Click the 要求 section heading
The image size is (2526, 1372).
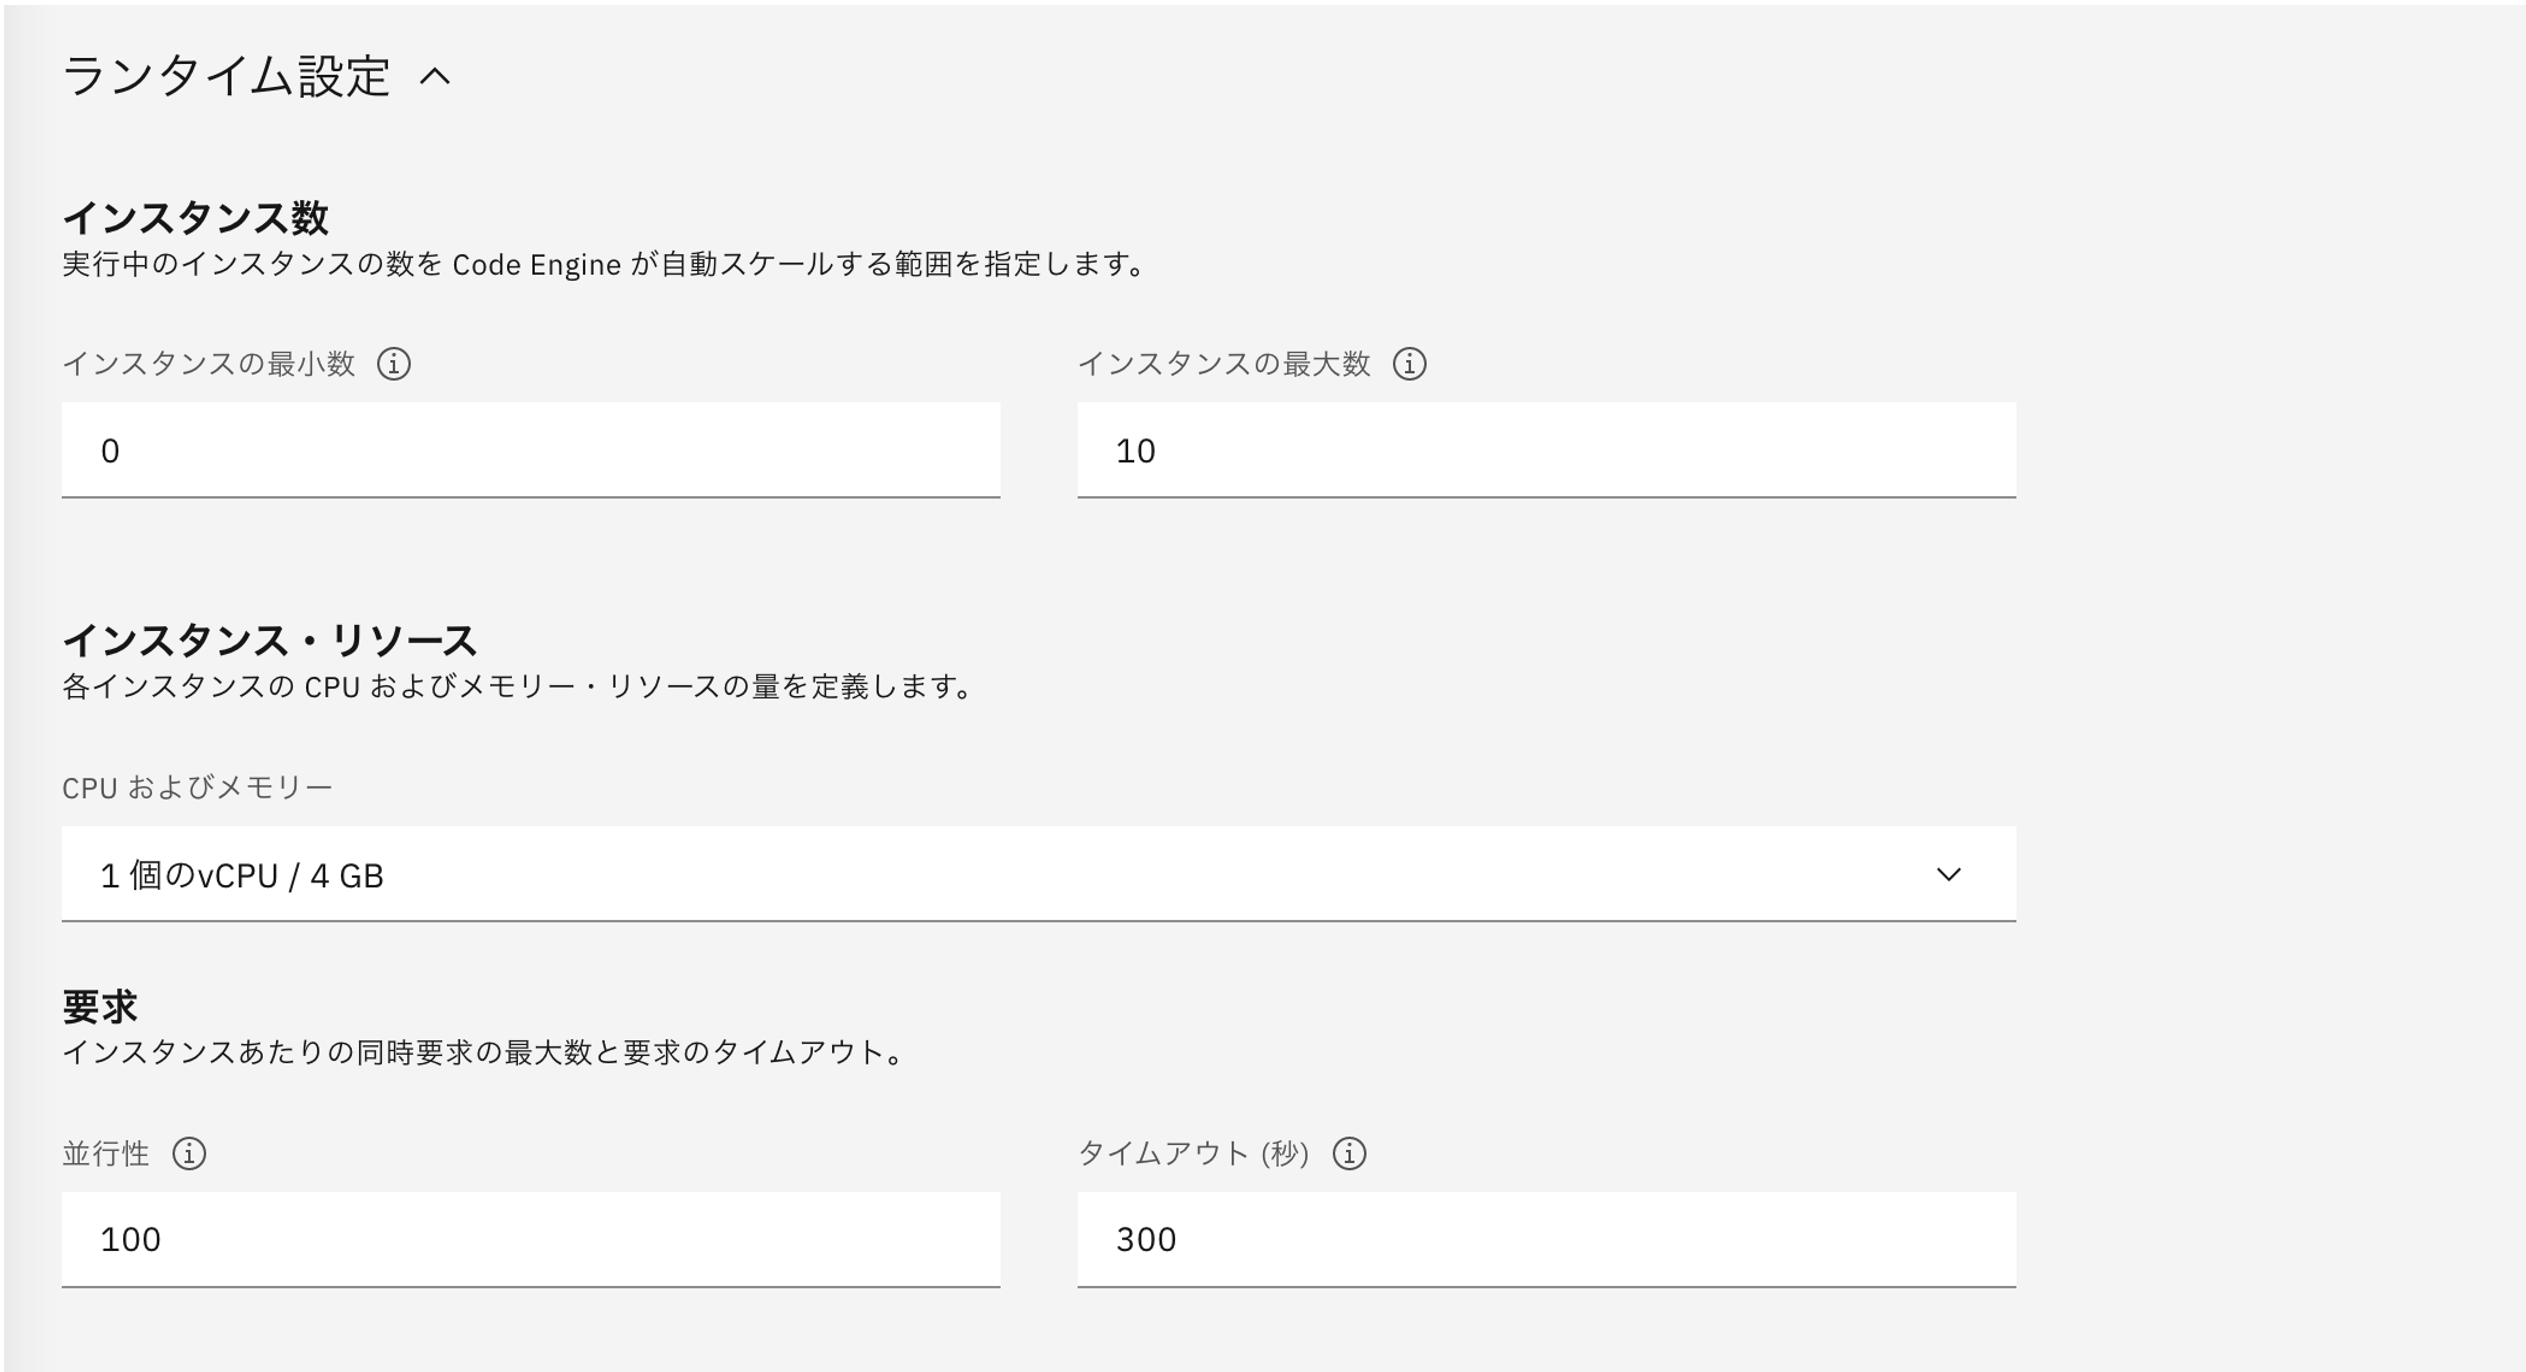coord(99,1007)
